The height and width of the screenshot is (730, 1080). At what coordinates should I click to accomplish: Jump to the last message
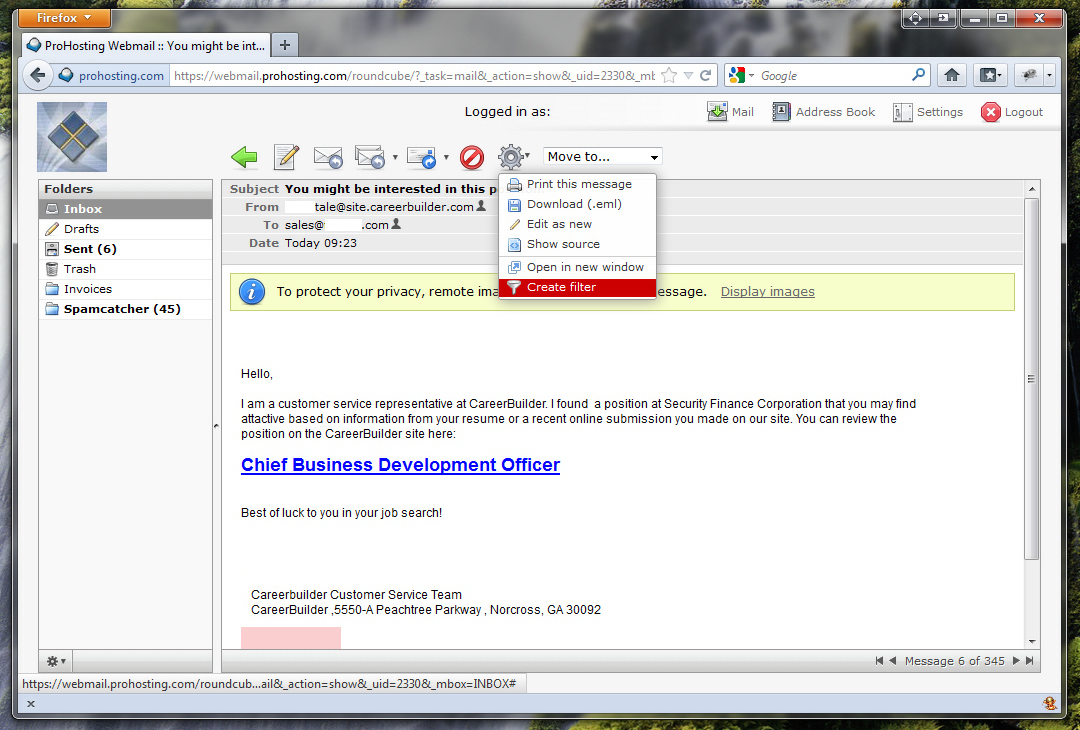click(x=1029, y=661)
